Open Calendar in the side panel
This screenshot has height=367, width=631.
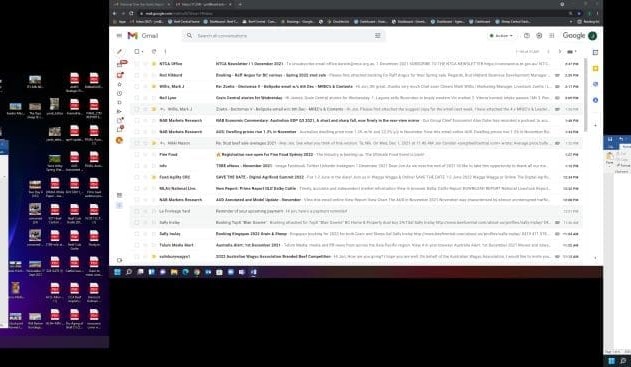(596, 52)
